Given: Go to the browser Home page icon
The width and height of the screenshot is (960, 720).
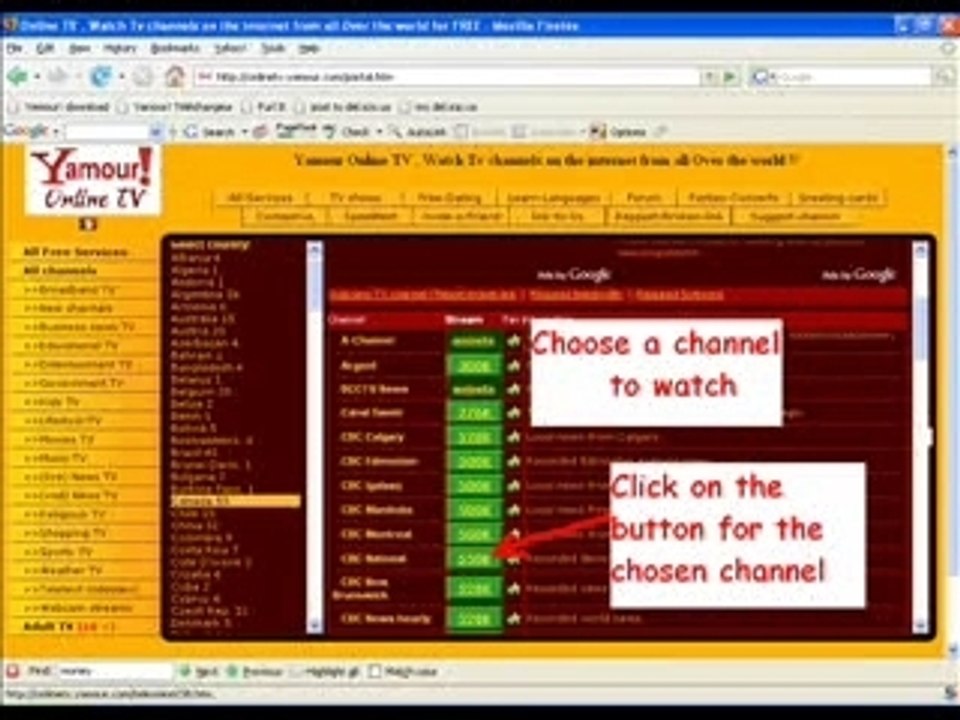Looking at the screenshot, I should point(174,77).
